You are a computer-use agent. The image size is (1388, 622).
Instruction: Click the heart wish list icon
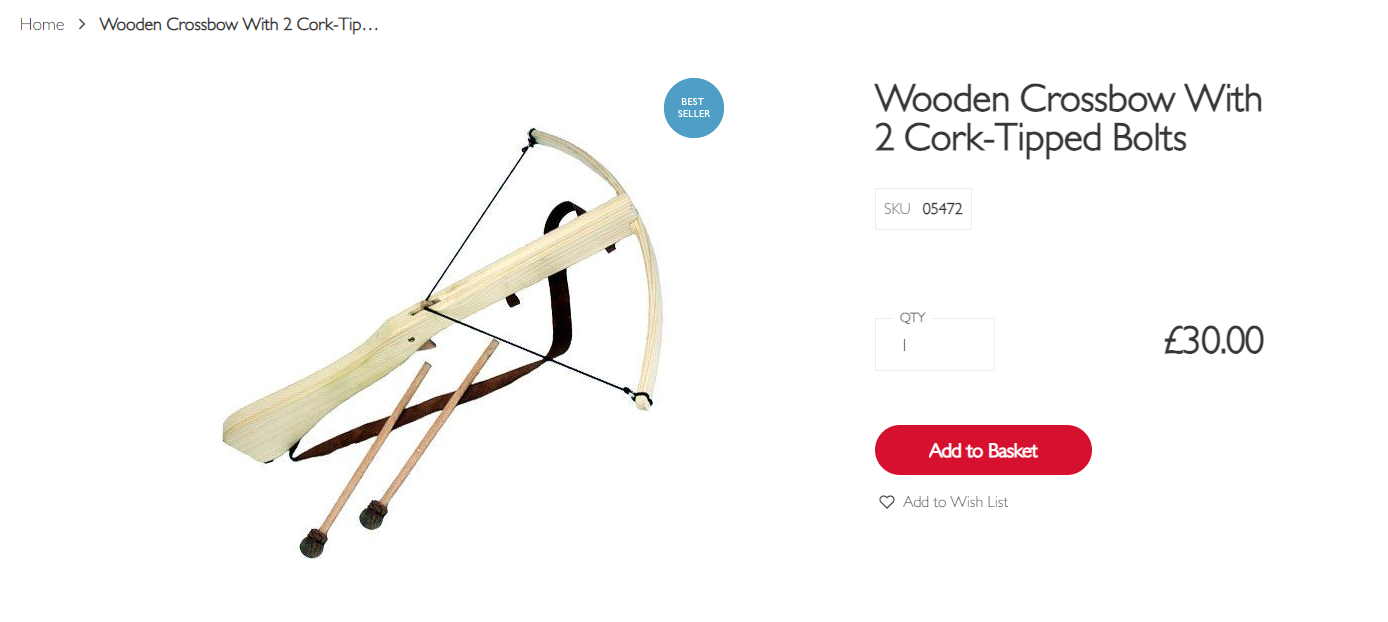click(x=886, y=502)
